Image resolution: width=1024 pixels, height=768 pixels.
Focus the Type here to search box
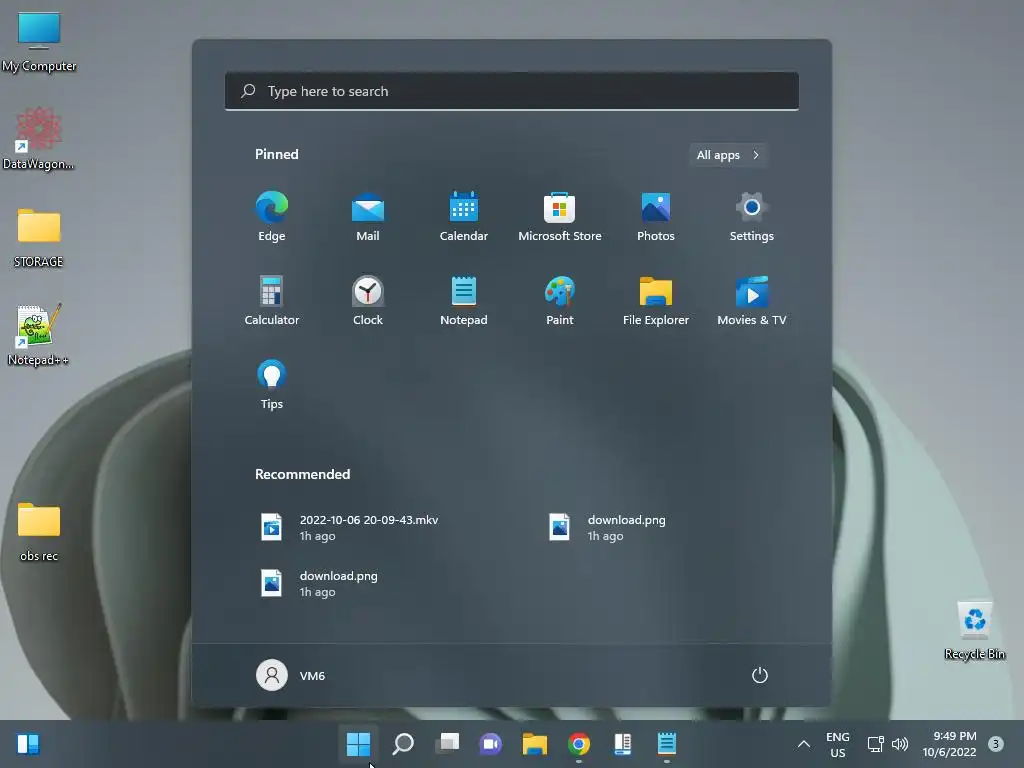click(x=512, y=91)
